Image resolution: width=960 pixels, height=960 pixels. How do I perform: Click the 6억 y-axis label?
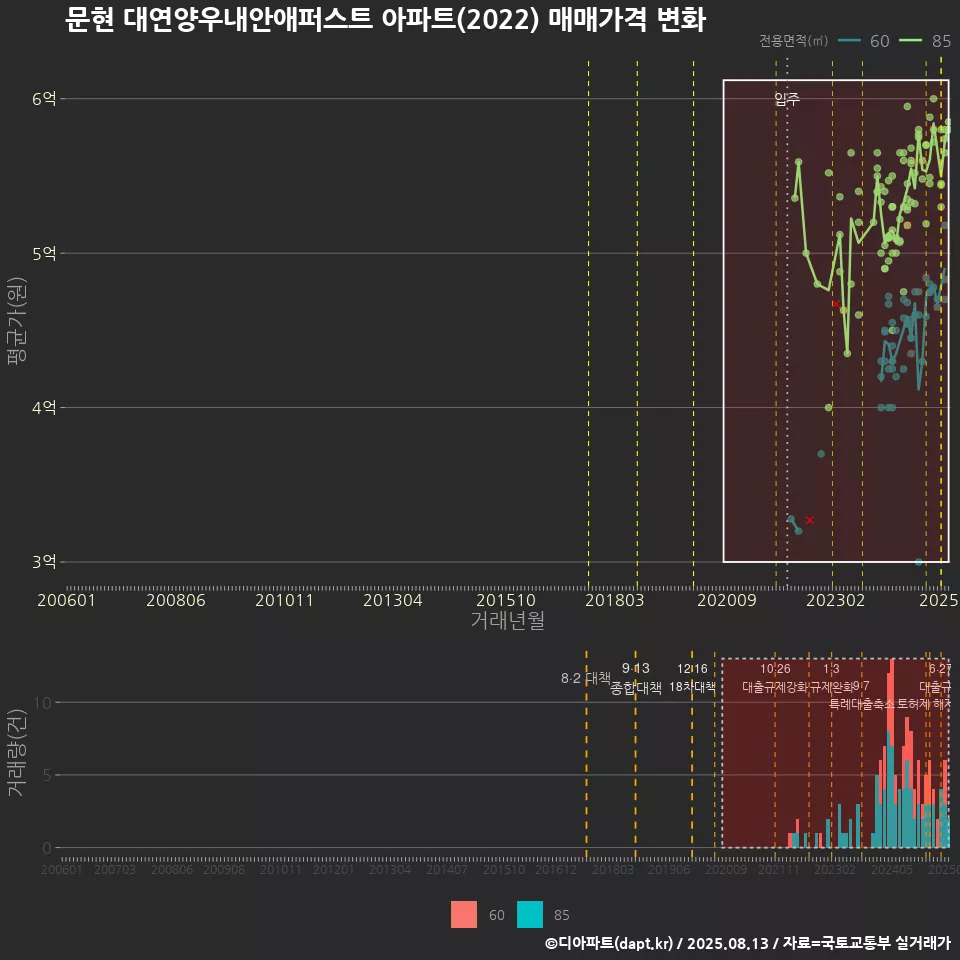pos(44,99)
